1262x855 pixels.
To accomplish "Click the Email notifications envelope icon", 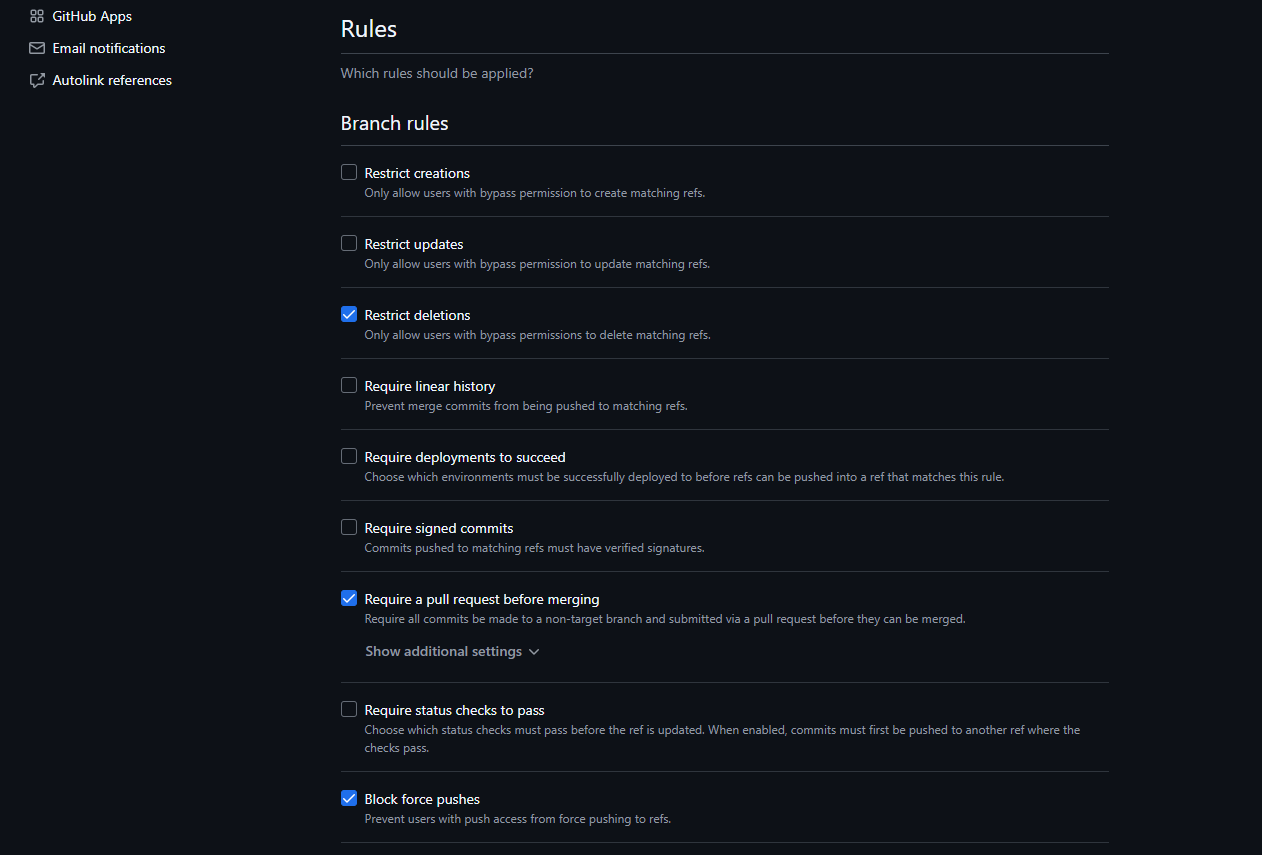I will 36,47.
